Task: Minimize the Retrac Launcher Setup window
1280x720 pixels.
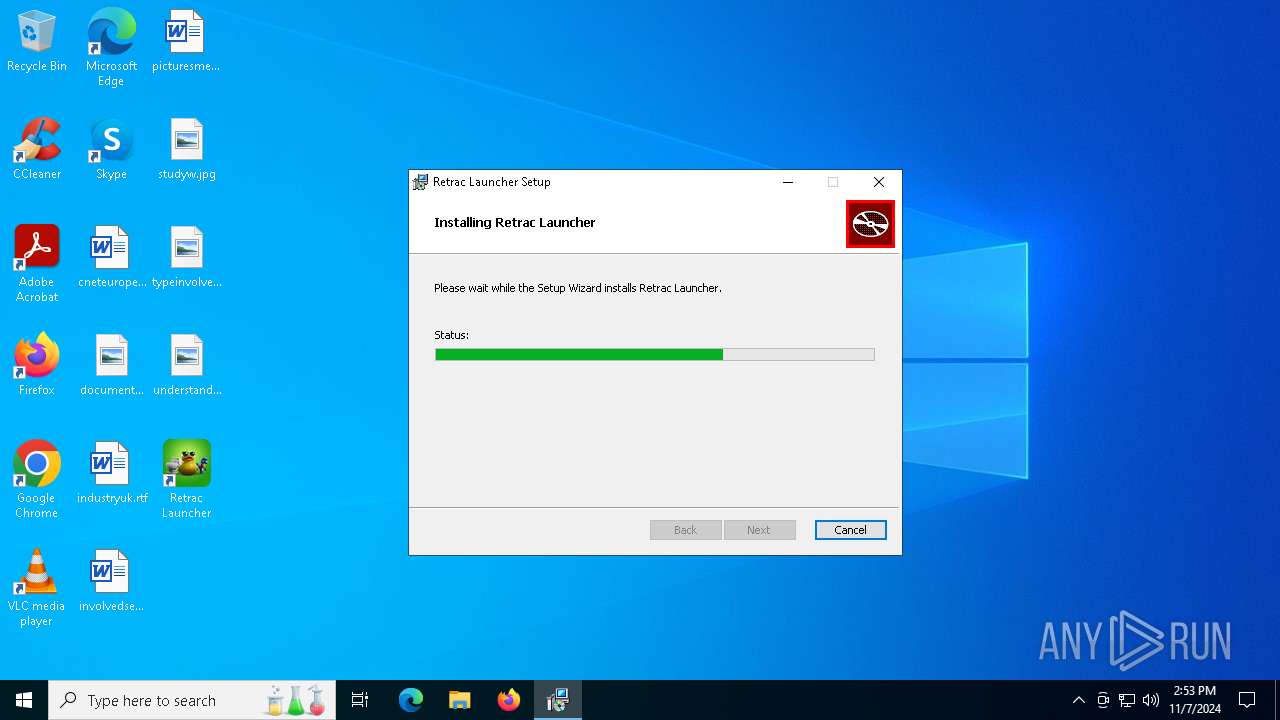Action: tap(788, 182)
